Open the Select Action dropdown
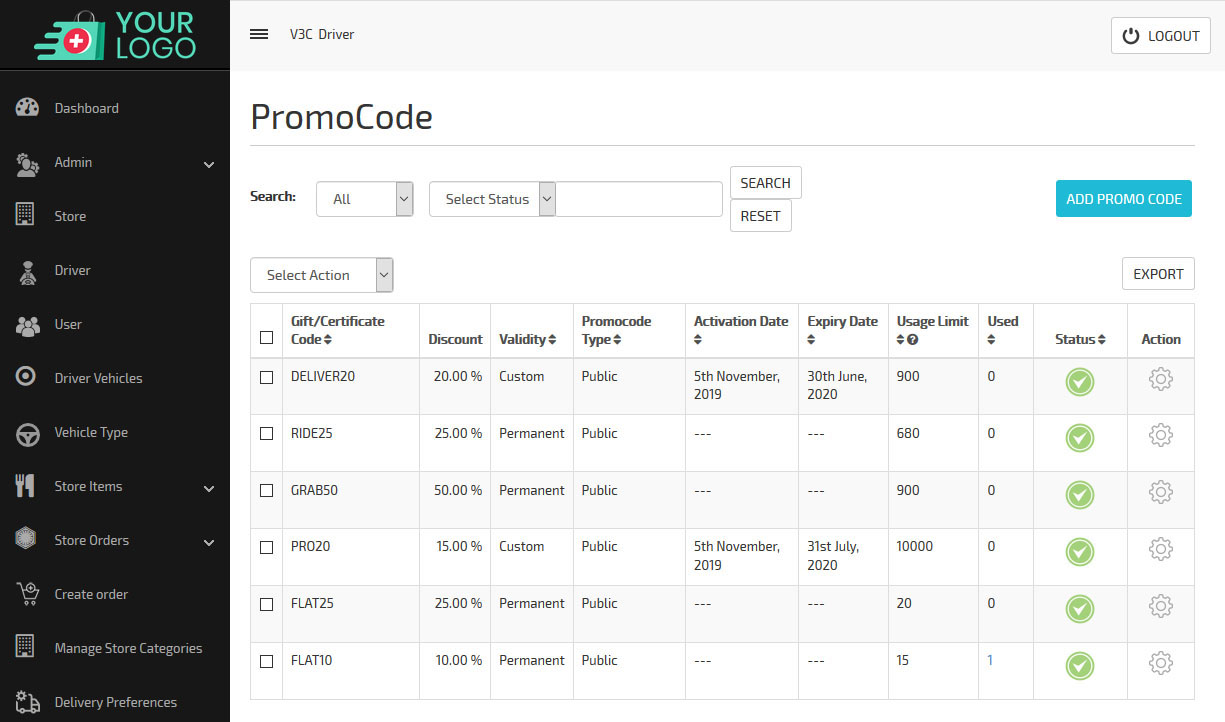The height and width of the screenshot is (722, 1225). tap(321, 275)
